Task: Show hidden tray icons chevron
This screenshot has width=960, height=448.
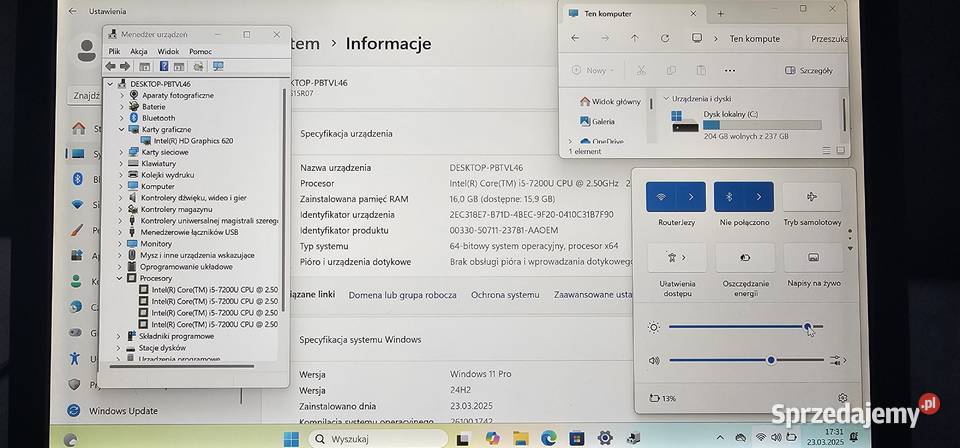Action: click(x=720, y=438)
